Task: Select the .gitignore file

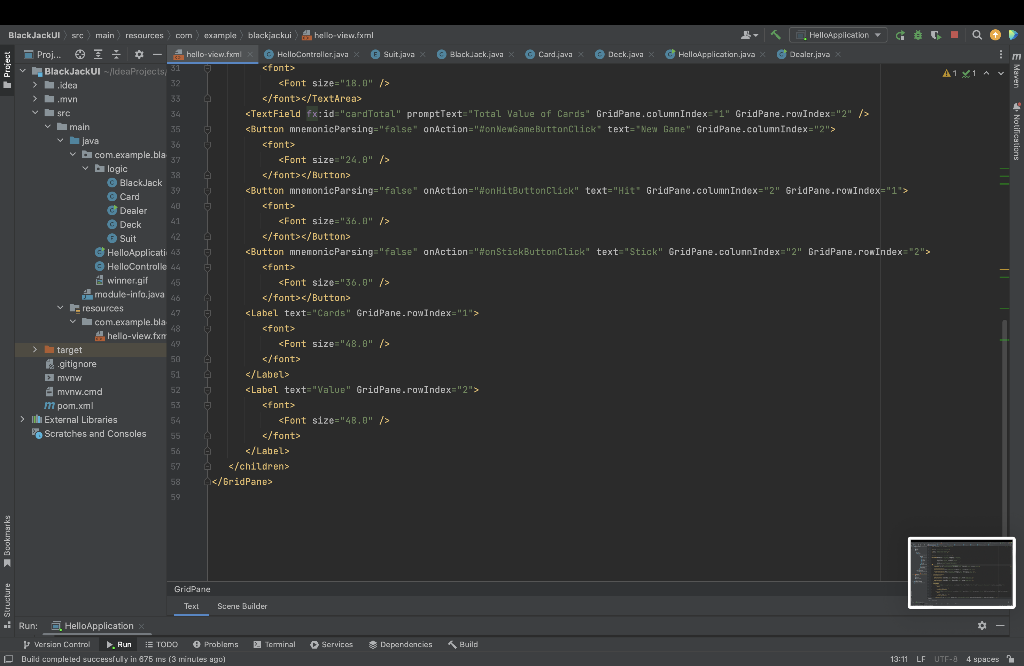Action: pyautogui.click(x=76, y=364)
